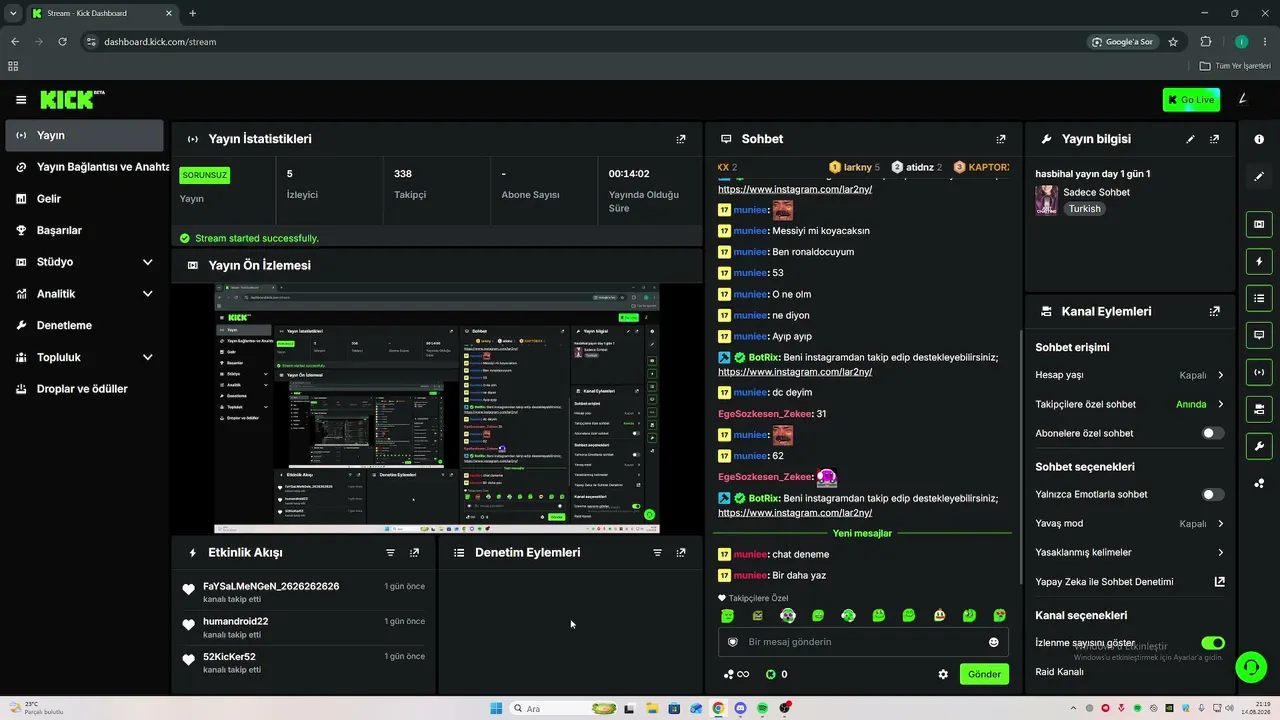Open Windows Start menu
This screenshot has width=1280, height=720.
coord(496,708)
